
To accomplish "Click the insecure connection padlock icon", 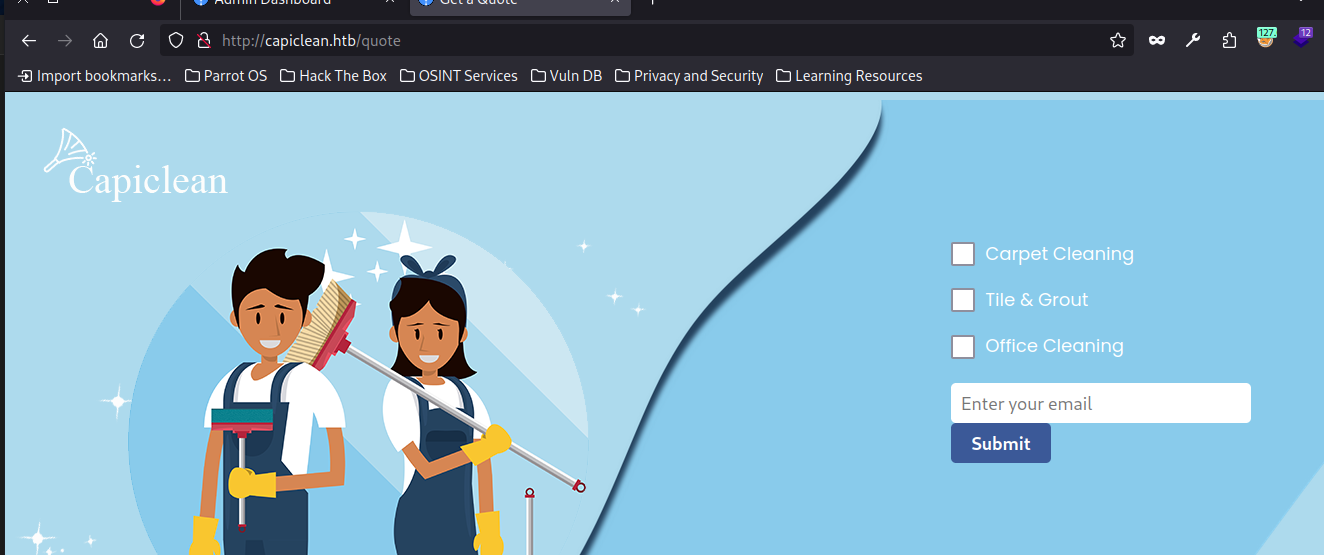I will tap(203, 41).
